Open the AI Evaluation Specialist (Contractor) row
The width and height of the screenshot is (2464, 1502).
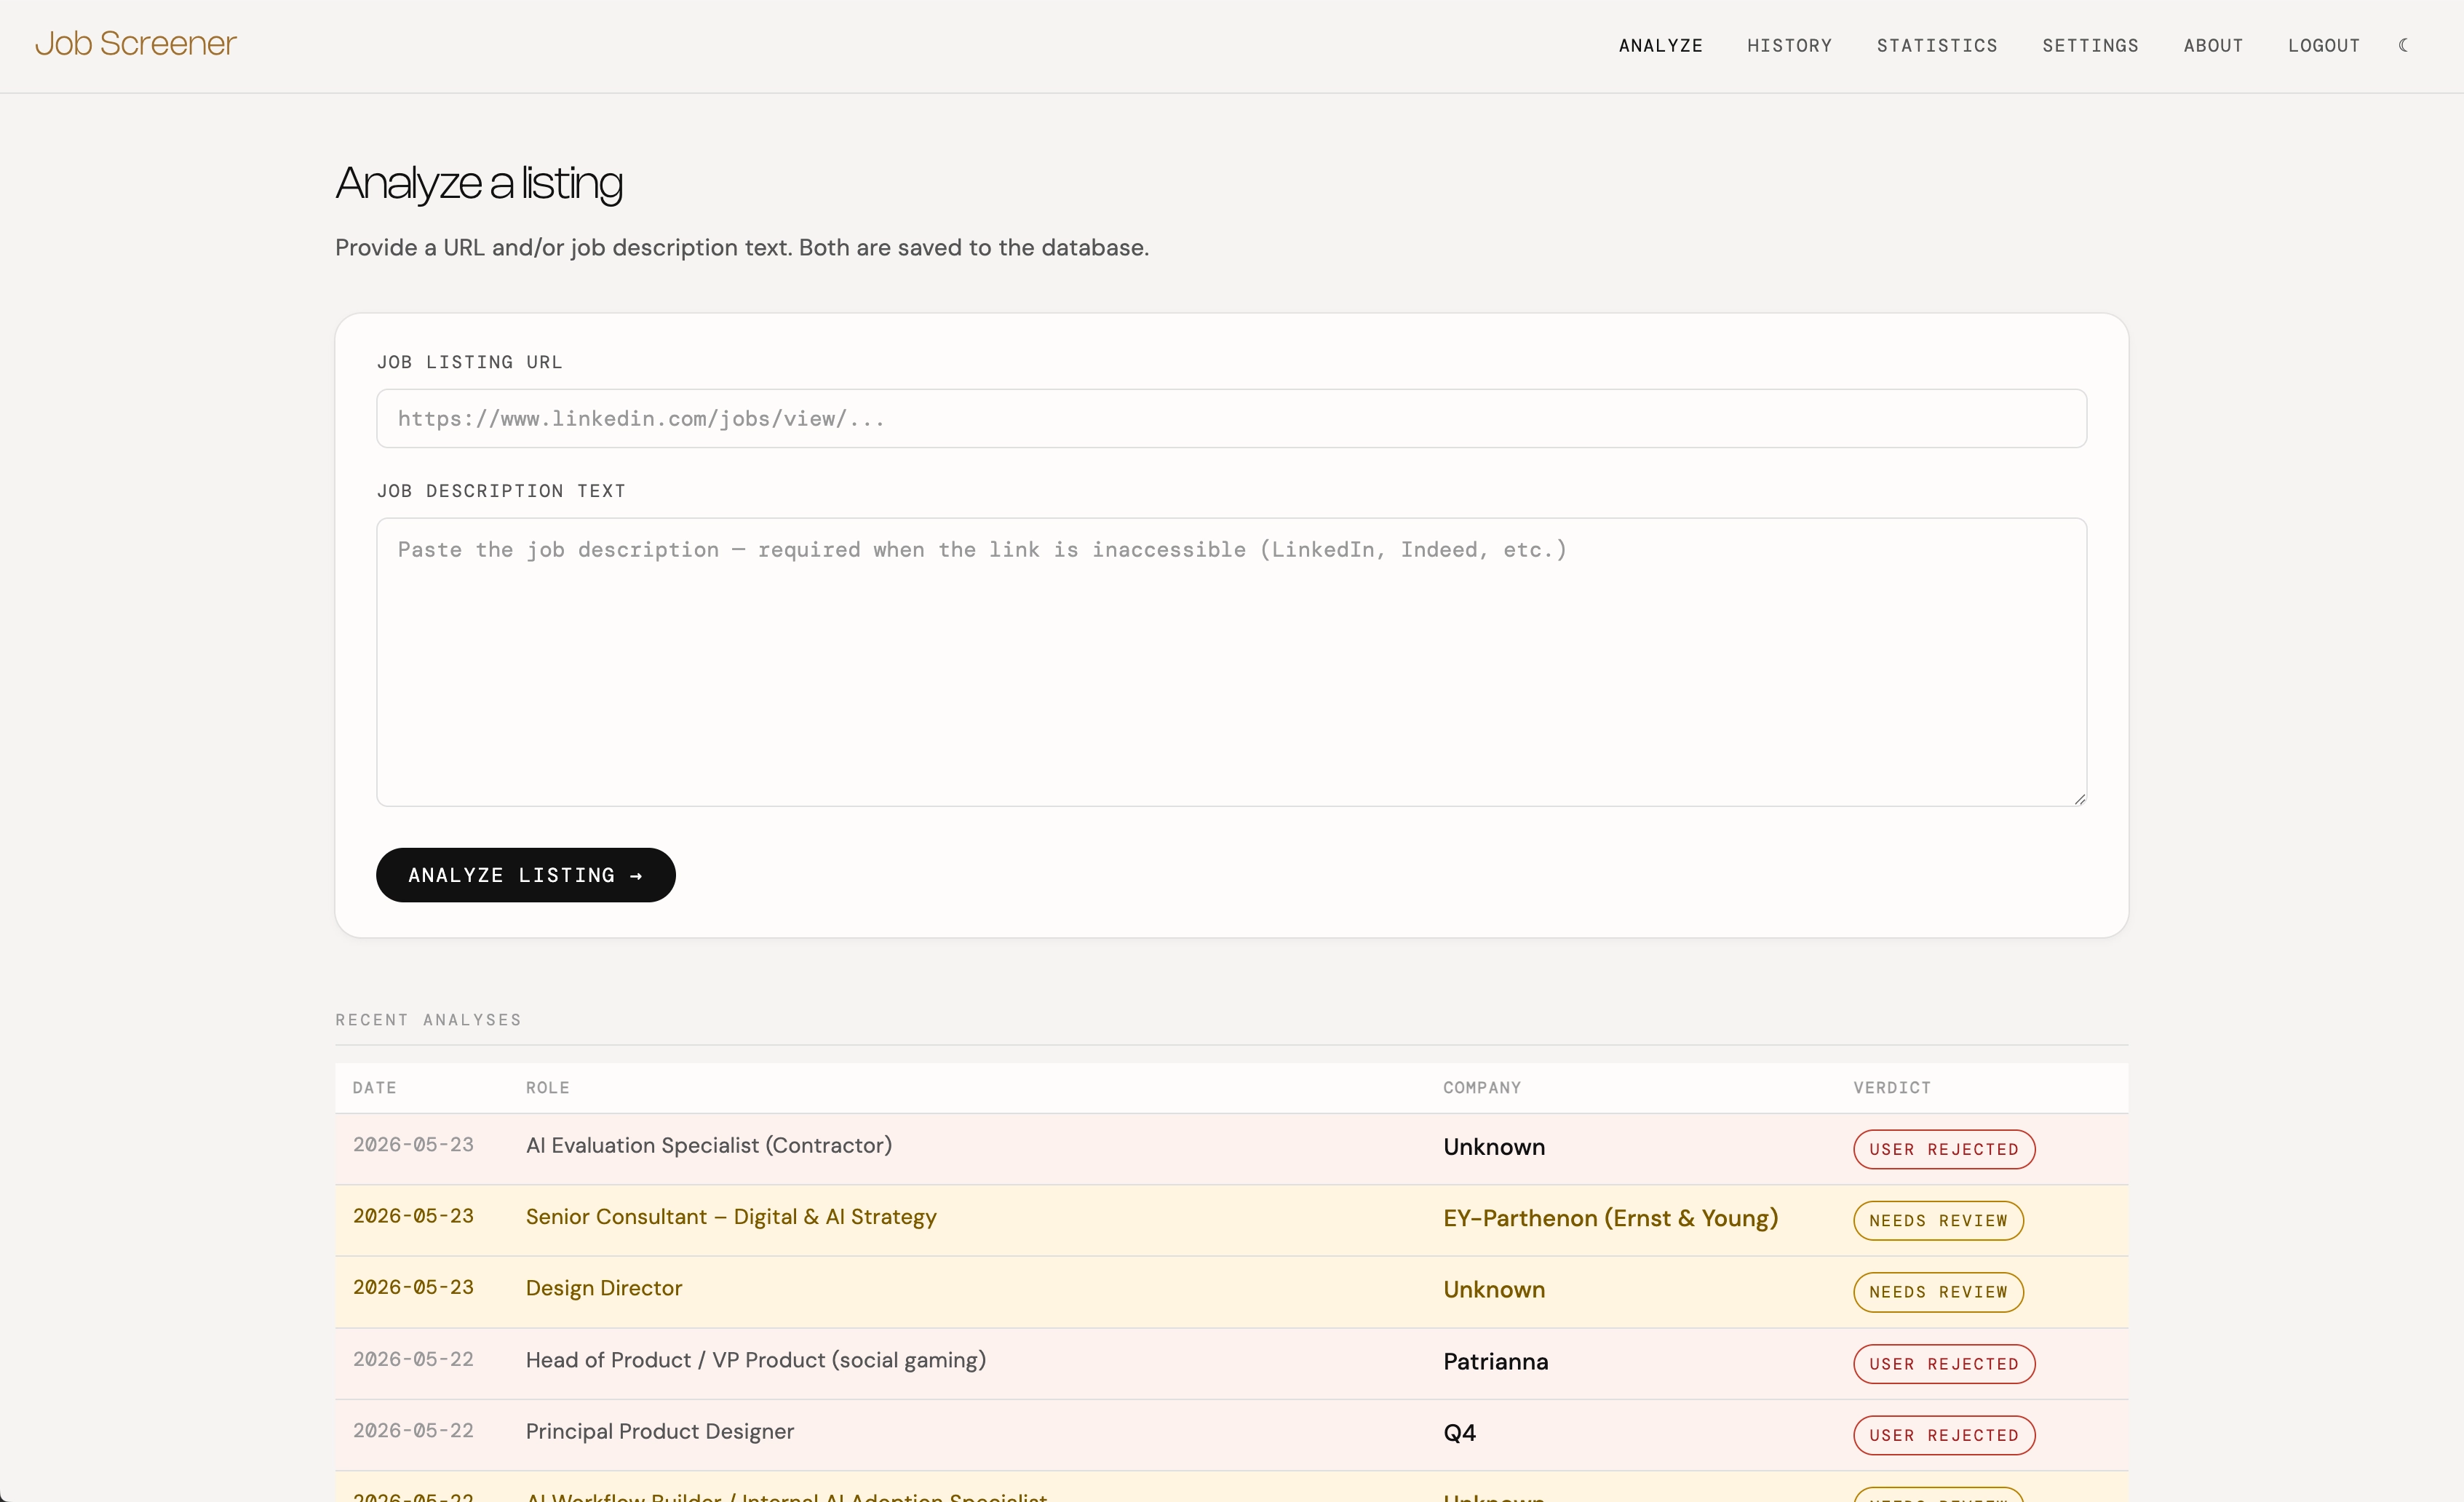1231,1149
